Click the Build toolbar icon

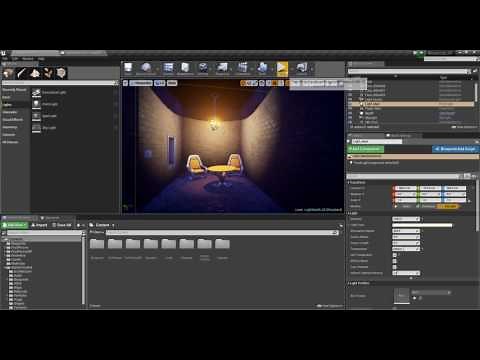[x=263, y=68]
